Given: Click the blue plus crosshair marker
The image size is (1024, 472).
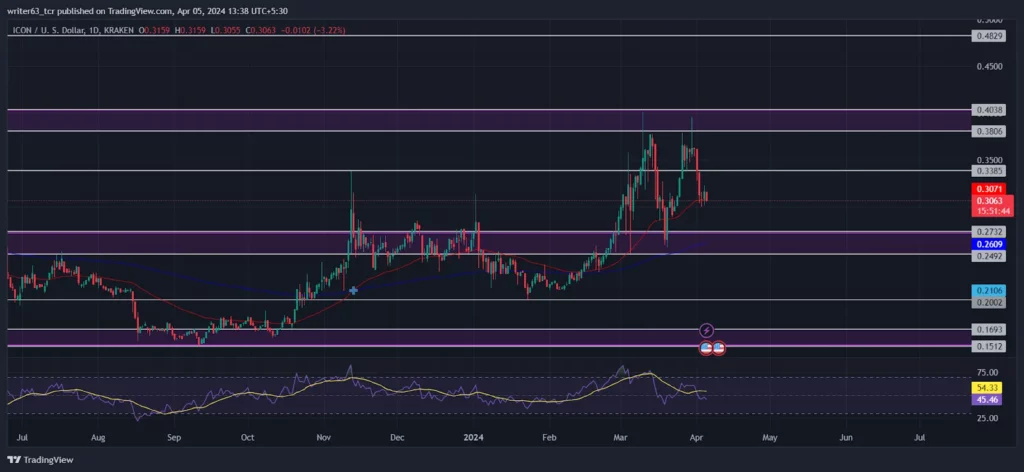Looking at the screenshot, I should 353,290.
